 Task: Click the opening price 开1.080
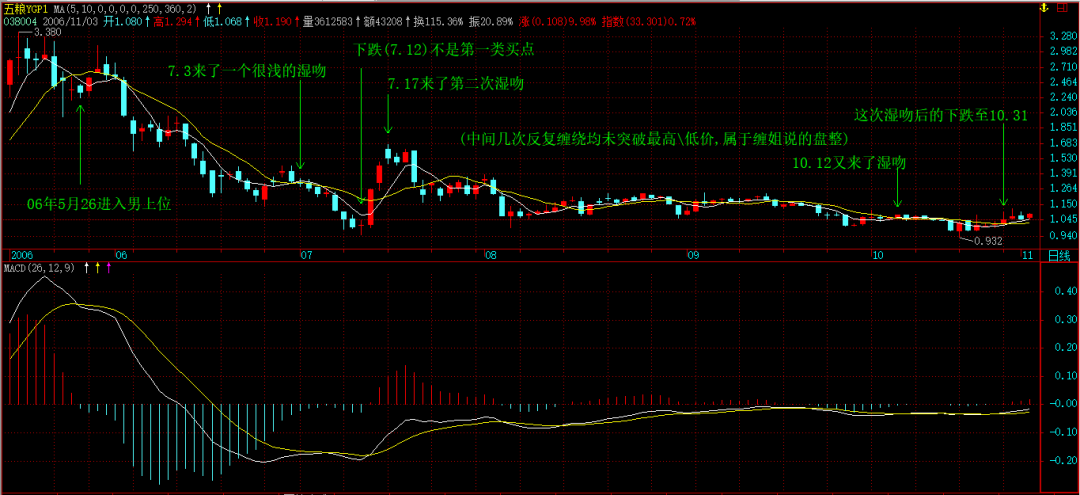click(x=123, y=22)
